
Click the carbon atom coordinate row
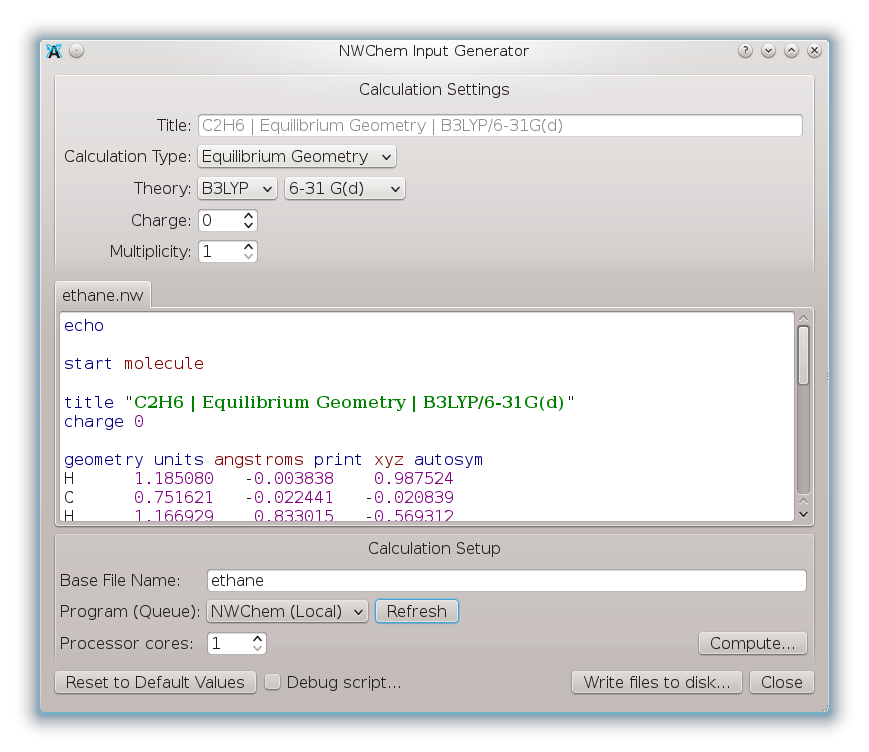259,498
